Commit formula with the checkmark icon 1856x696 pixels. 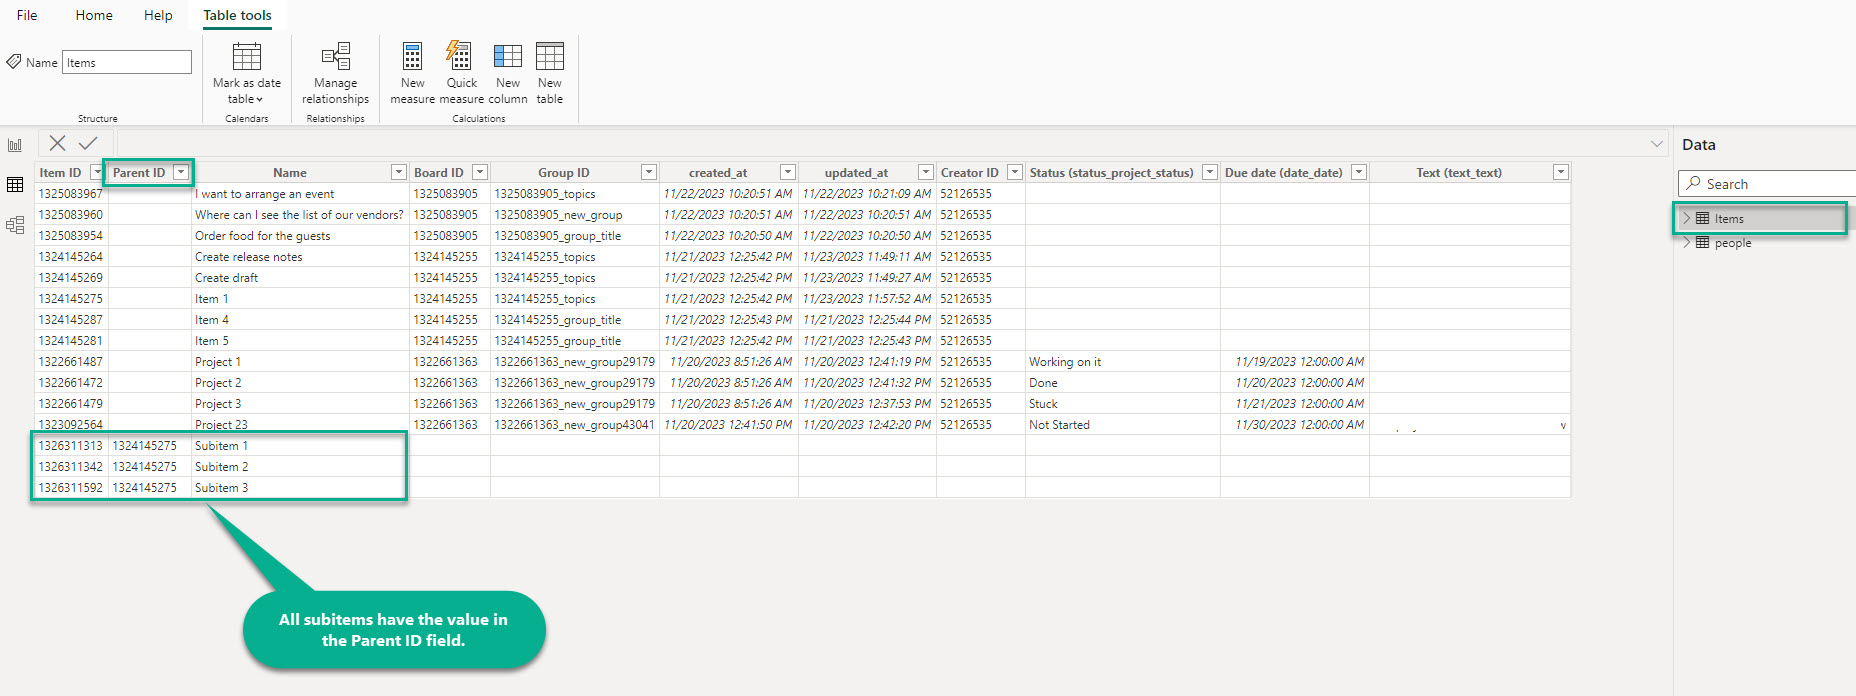(x=88, y=144)
